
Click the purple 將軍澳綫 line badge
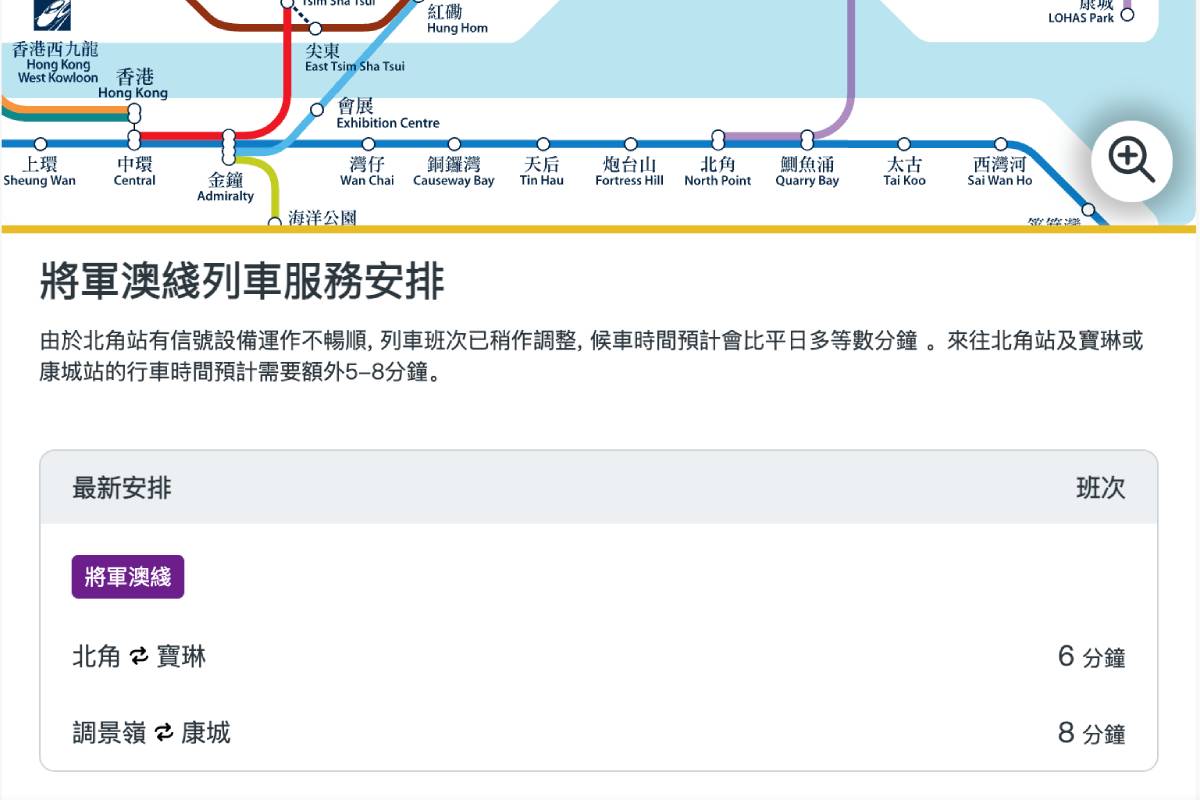[x=128, y=577]
